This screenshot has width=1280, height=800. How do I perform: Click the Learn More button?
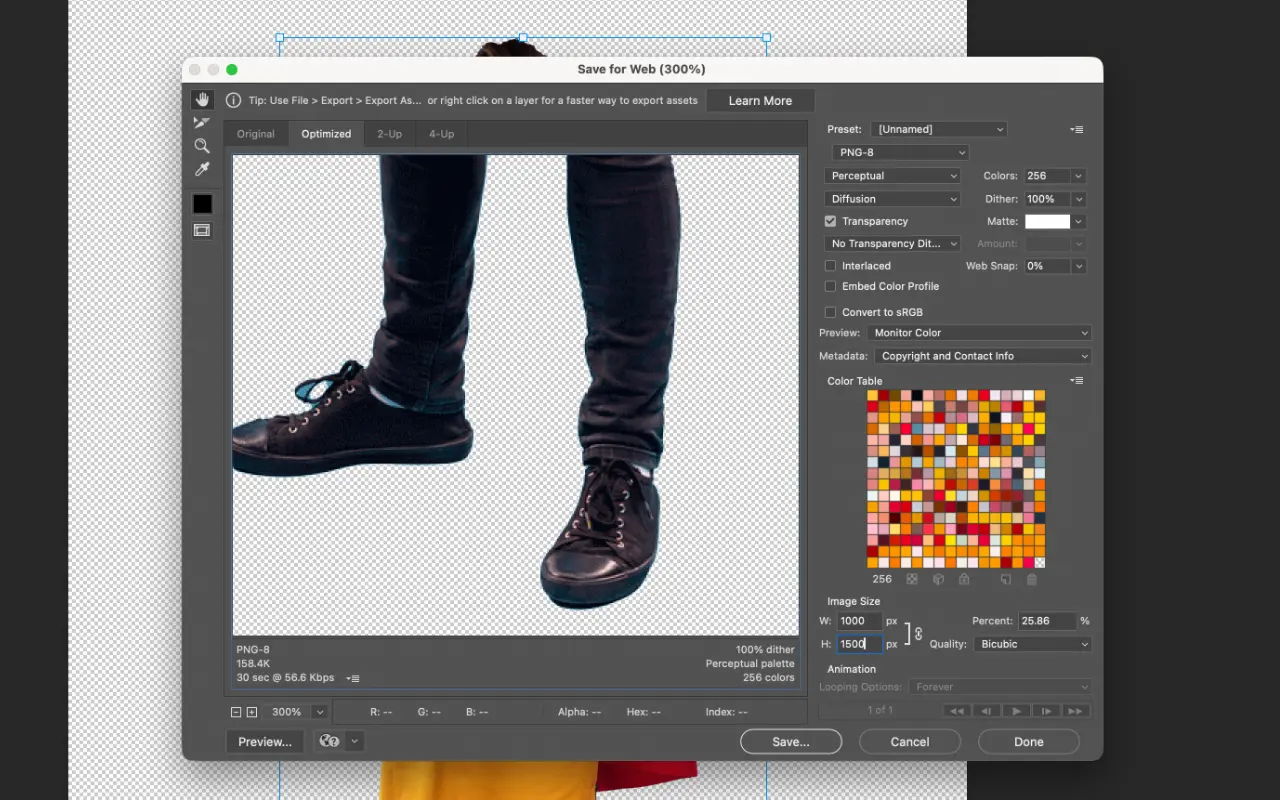760,100
